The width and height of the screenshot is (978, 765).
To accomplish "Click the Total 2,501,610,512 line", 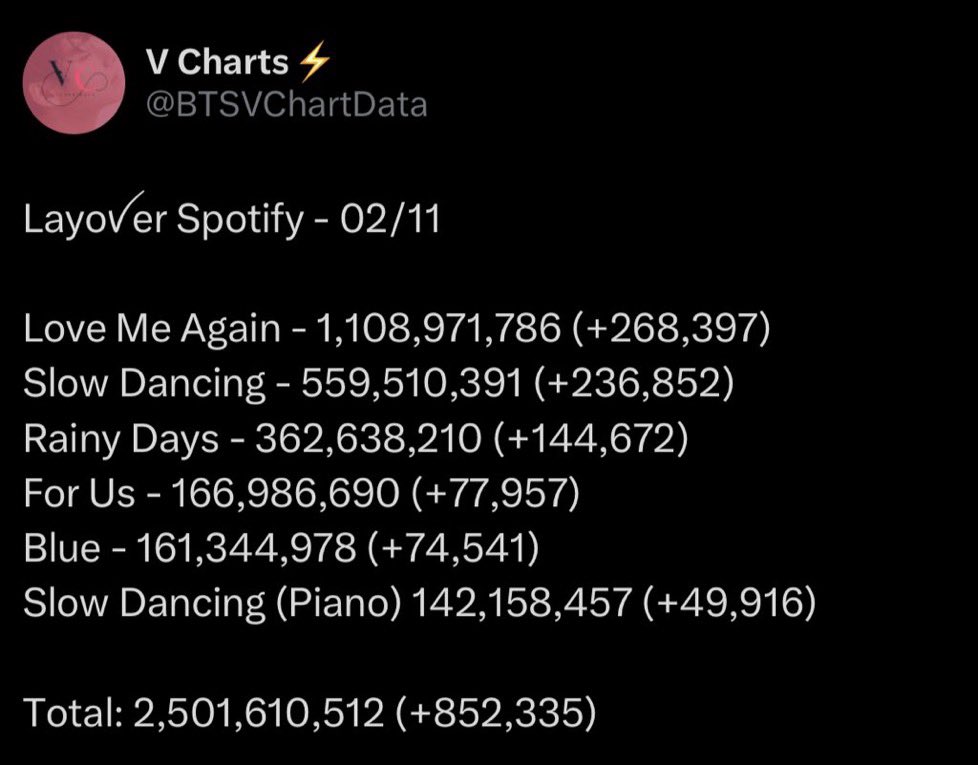I will pyautogui.click(x=310, y=712).
